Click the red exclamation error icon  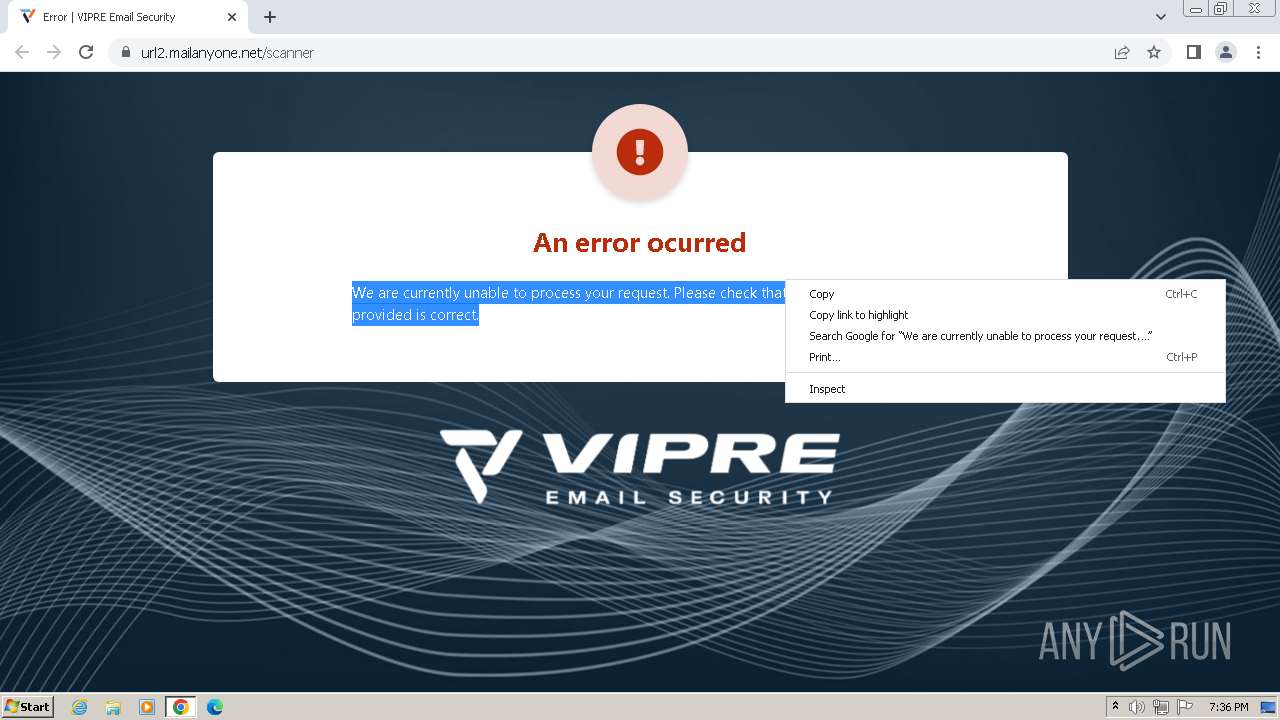point(640,152)
